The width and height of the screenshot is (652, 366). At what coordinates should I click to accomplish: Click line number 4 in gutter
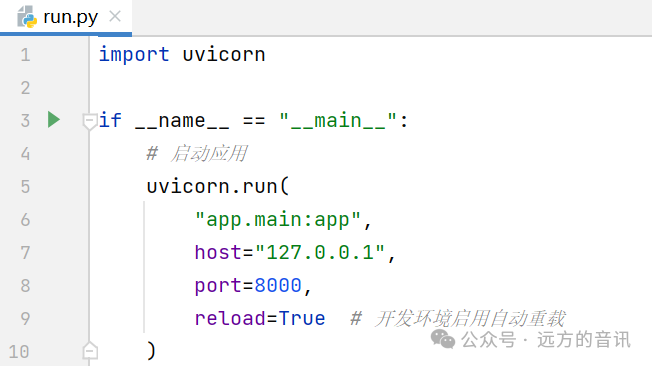(x=25, y=154)
